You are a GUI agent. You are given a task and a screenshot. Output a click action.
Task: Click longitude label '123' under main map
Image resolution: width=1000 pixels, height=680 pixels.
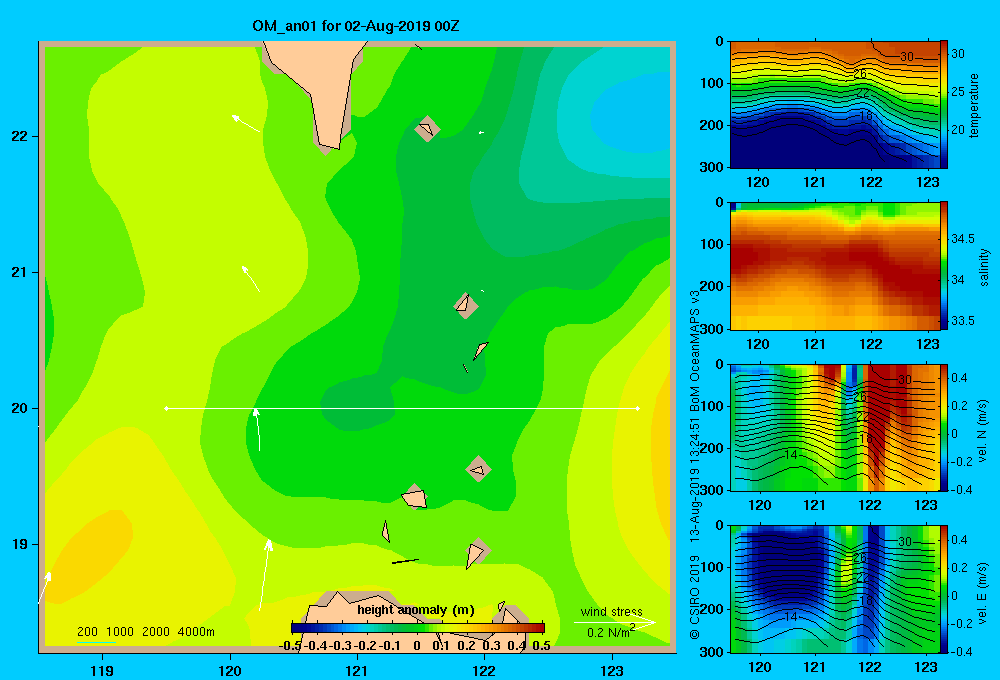(612, 670)
